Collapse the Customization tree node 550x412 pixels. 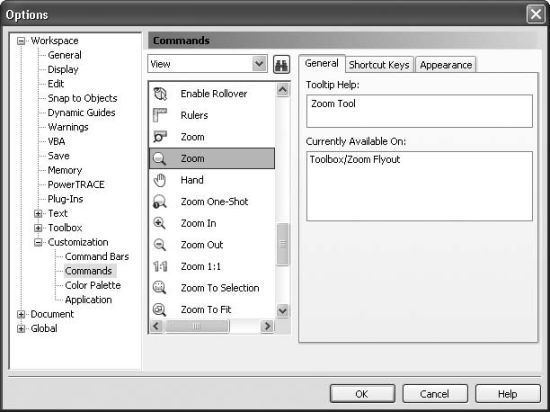click(38, 242)
